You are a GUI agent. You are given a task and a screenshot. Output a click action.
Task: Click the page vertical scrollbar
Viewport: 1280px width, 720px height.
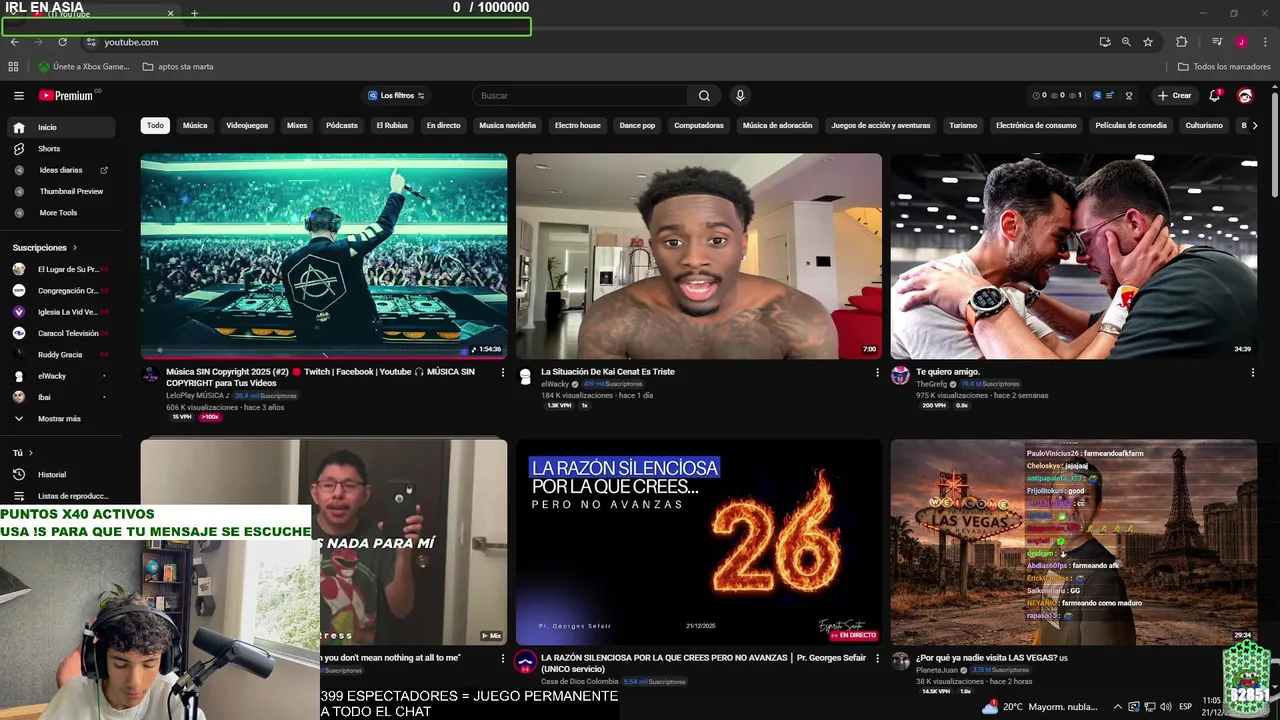pos(1274,146)
